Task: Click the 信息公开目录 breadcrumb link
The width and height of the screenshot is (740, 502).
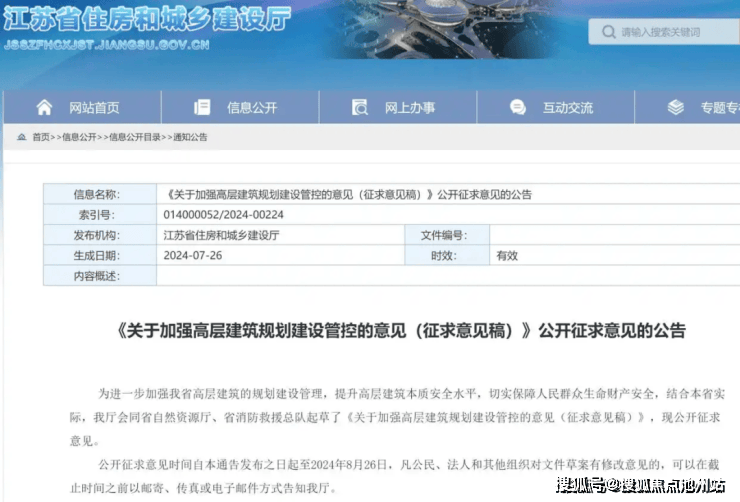Action: (x=135, y=137)
